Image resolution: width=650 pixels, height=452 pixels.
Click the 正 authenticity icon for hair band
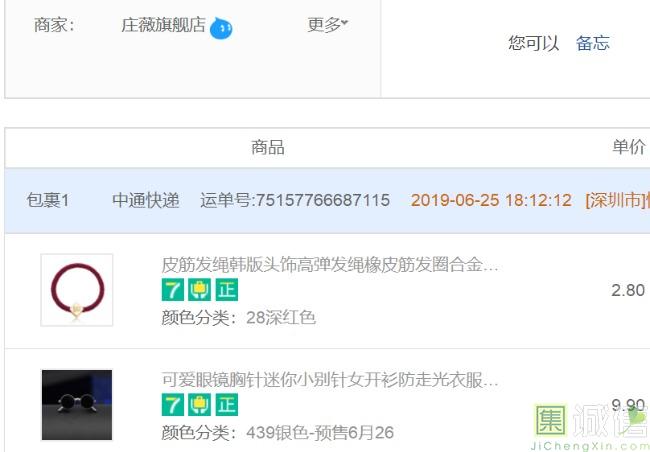point(227,289)
